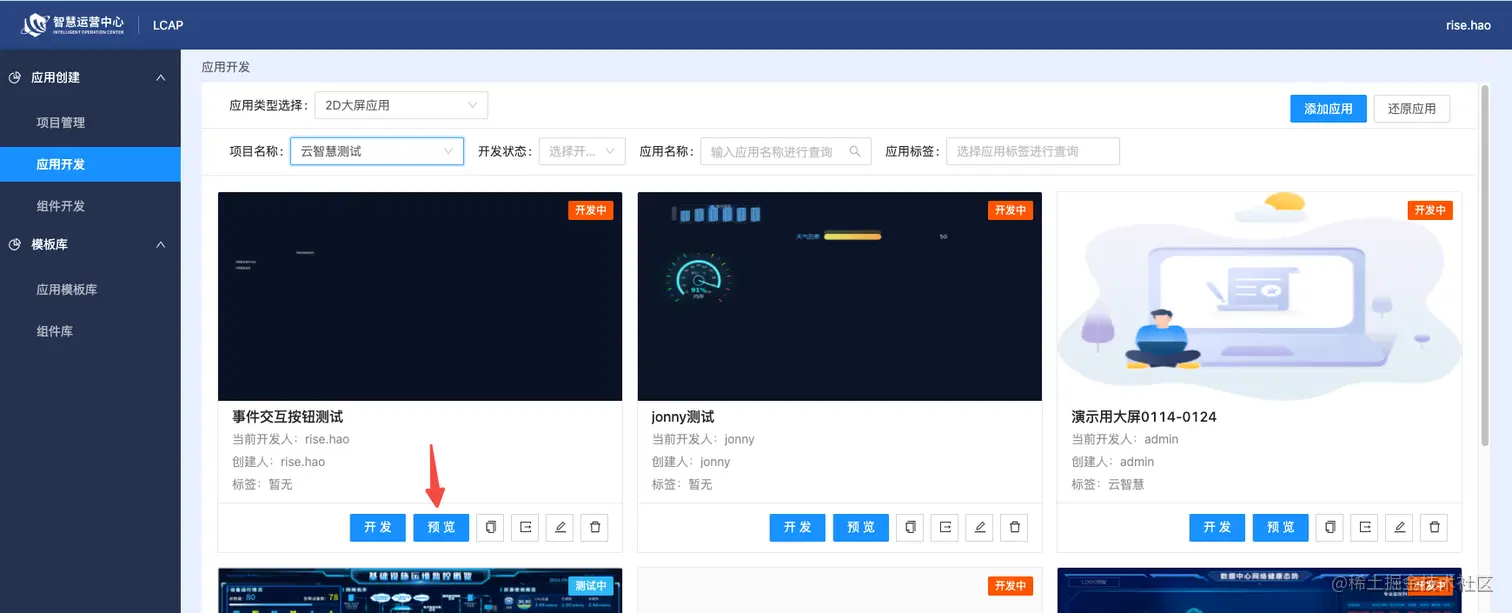The height and width of the screenshot is (613, 1512).
Task: Click the 应用创建 pie icon in sidebar
Action: 15,77
